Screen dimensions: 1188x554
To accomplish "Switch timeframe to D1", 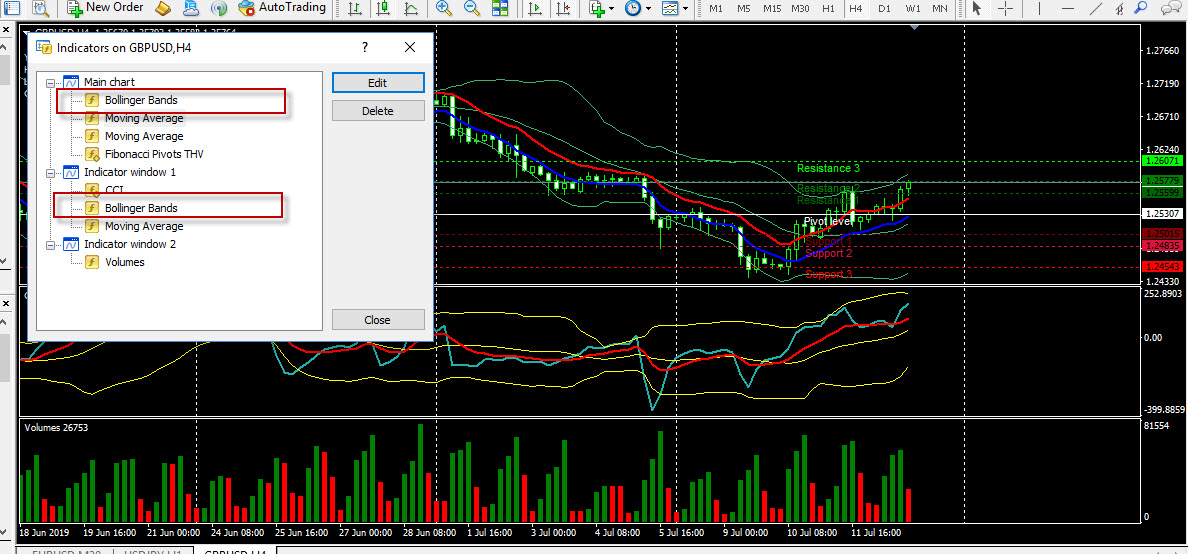I will pyautogui.click(x=884, y=8).
